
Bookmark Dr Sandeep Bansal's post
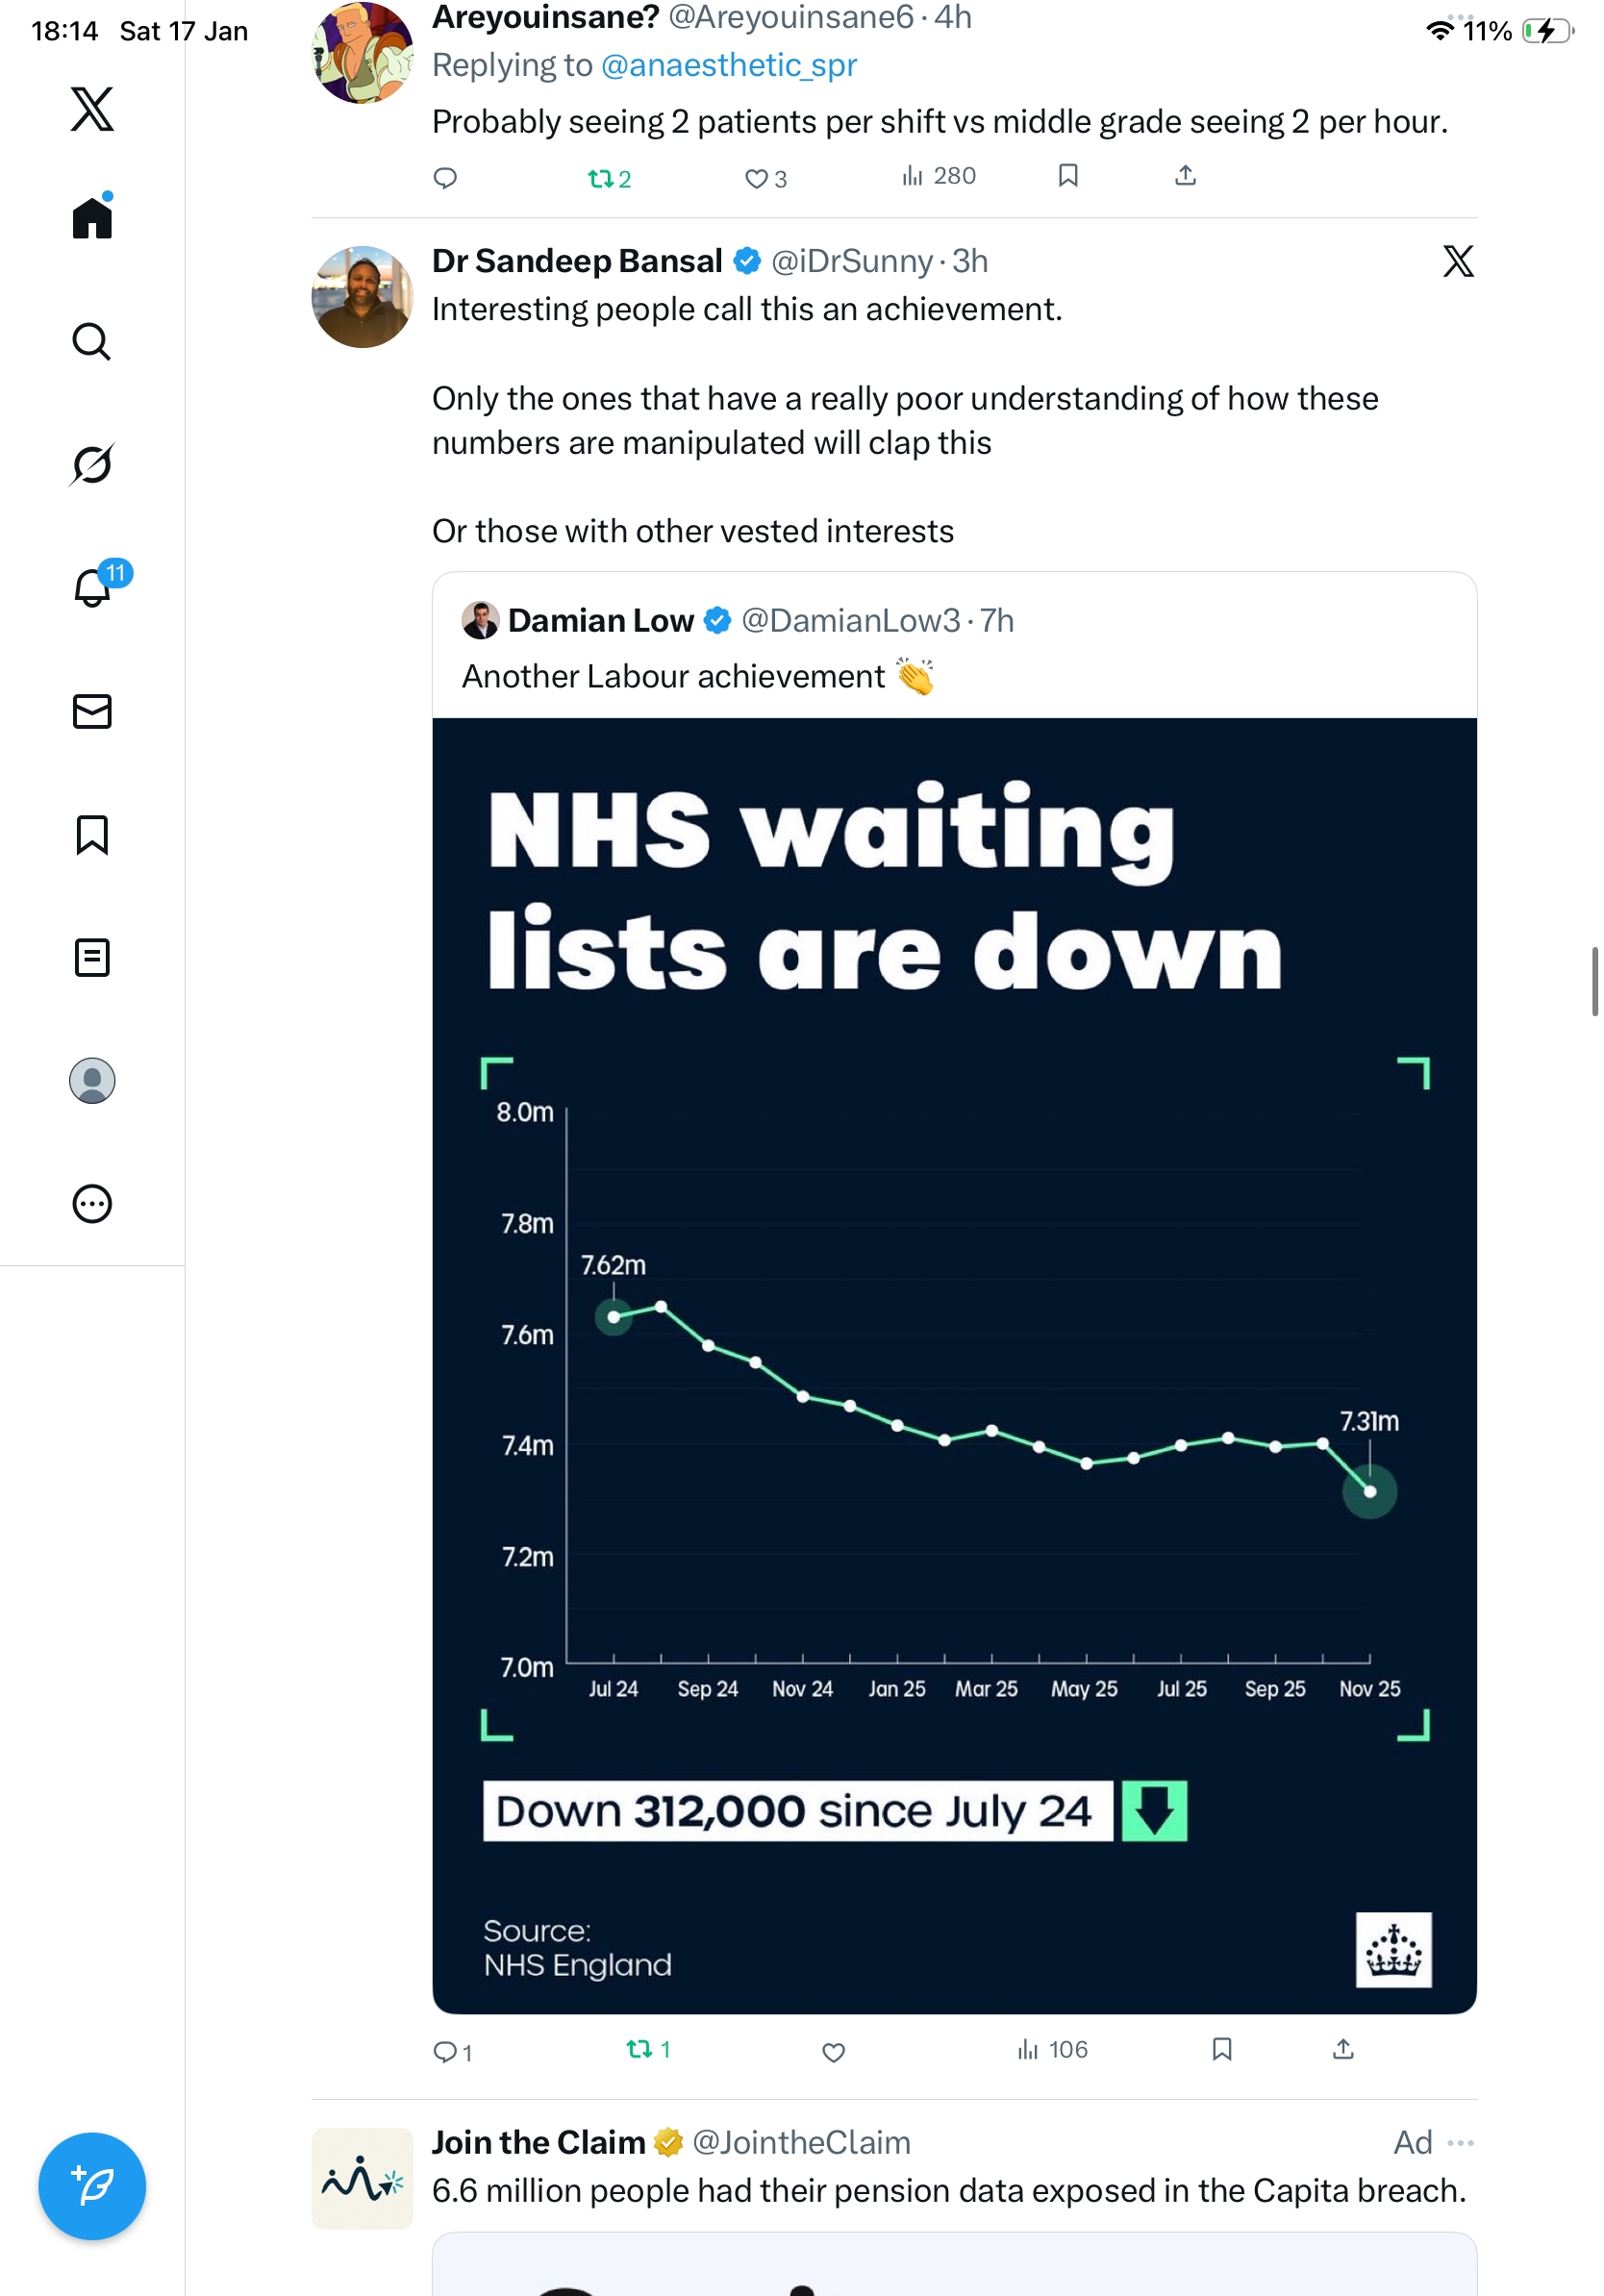pos(1221,2050)
